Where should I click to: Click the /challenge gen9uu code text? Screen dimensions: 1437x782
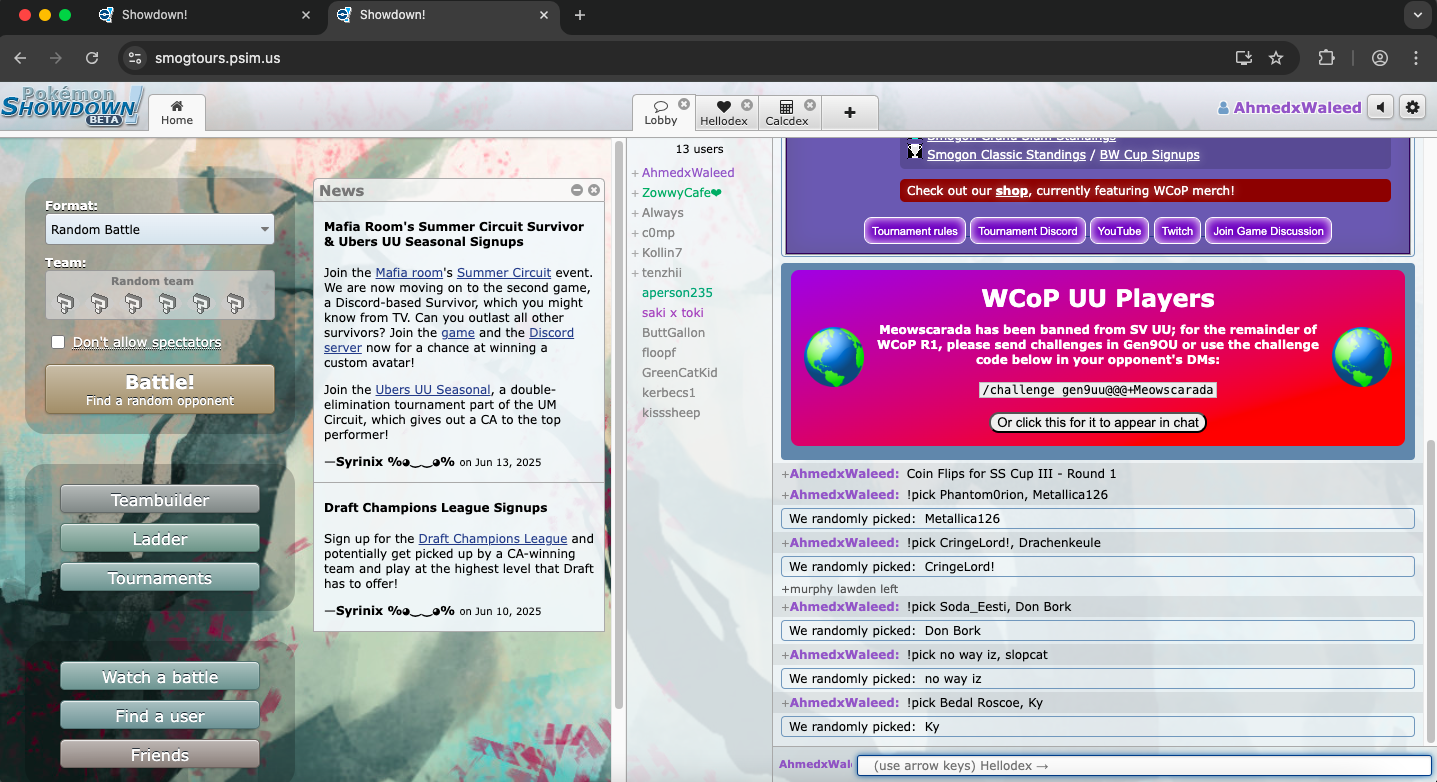1098,390
